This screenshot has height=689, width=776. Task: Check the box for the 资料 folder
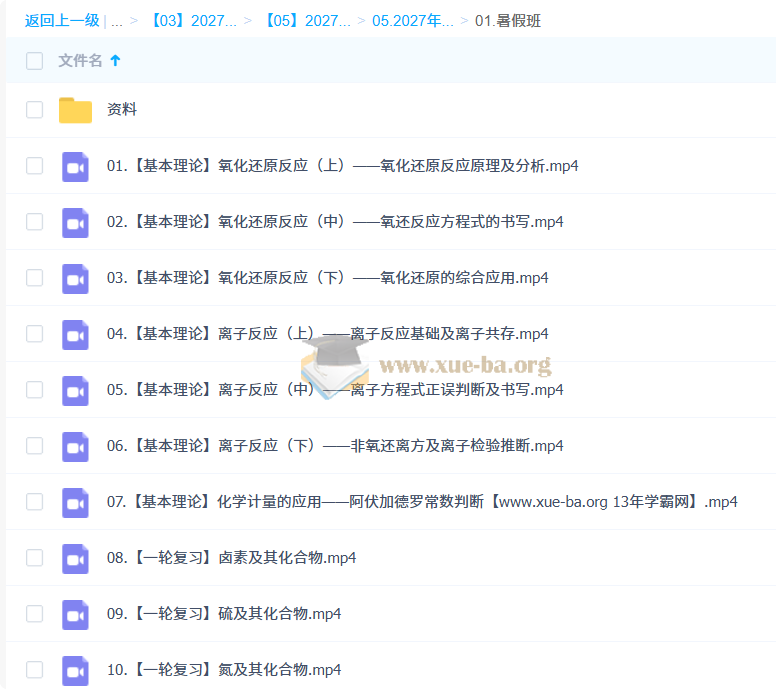pos(34,109)
